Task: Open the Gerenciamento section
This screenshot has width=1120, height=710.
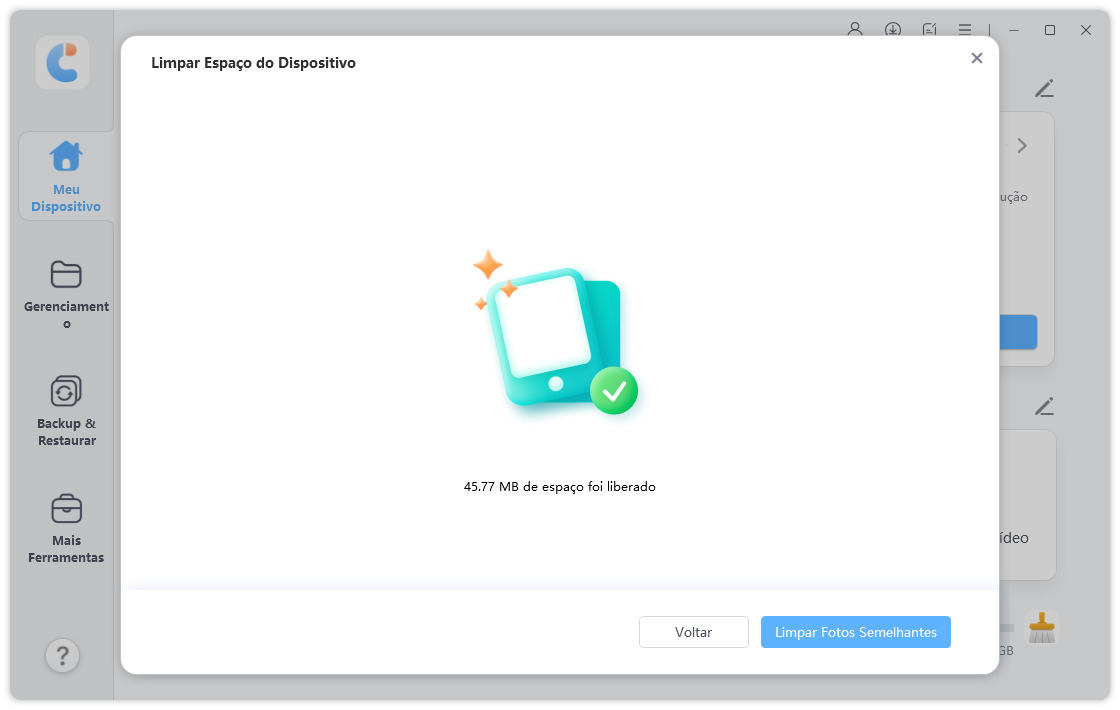Action: coord(66,294)
